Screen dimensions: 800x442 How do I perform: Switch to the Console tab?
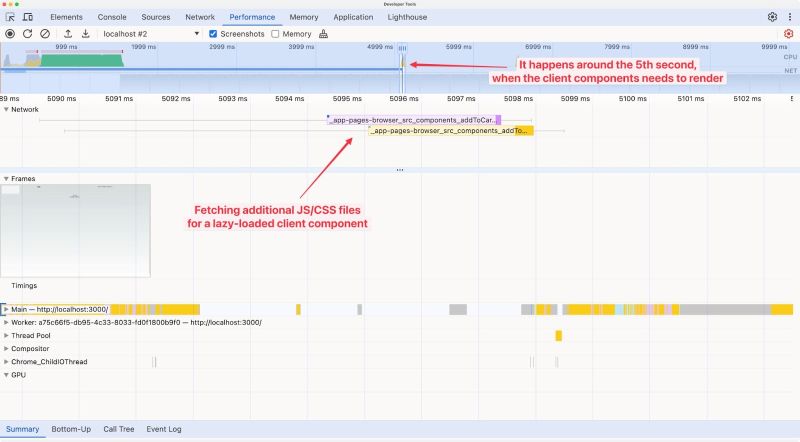click(x=112, y=17)
